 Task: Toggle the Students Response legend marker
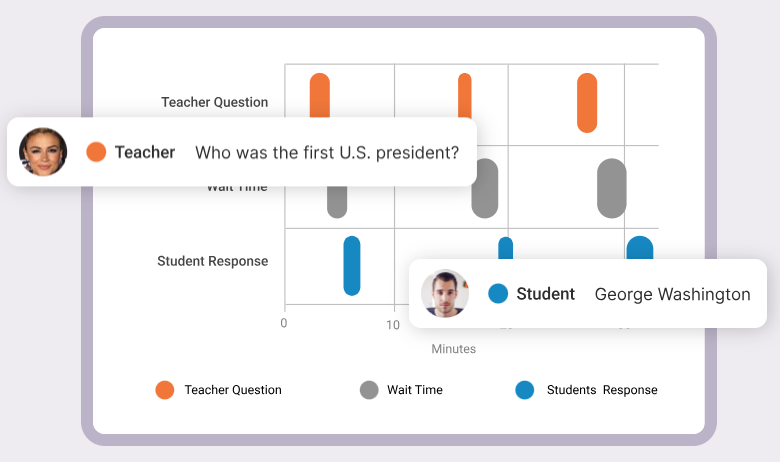(525, 390)
